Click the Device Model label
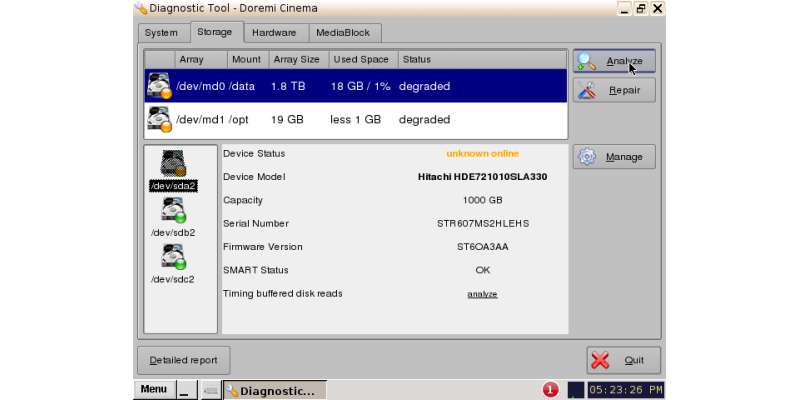Screen dimensions: 800x400 [254, 177]
